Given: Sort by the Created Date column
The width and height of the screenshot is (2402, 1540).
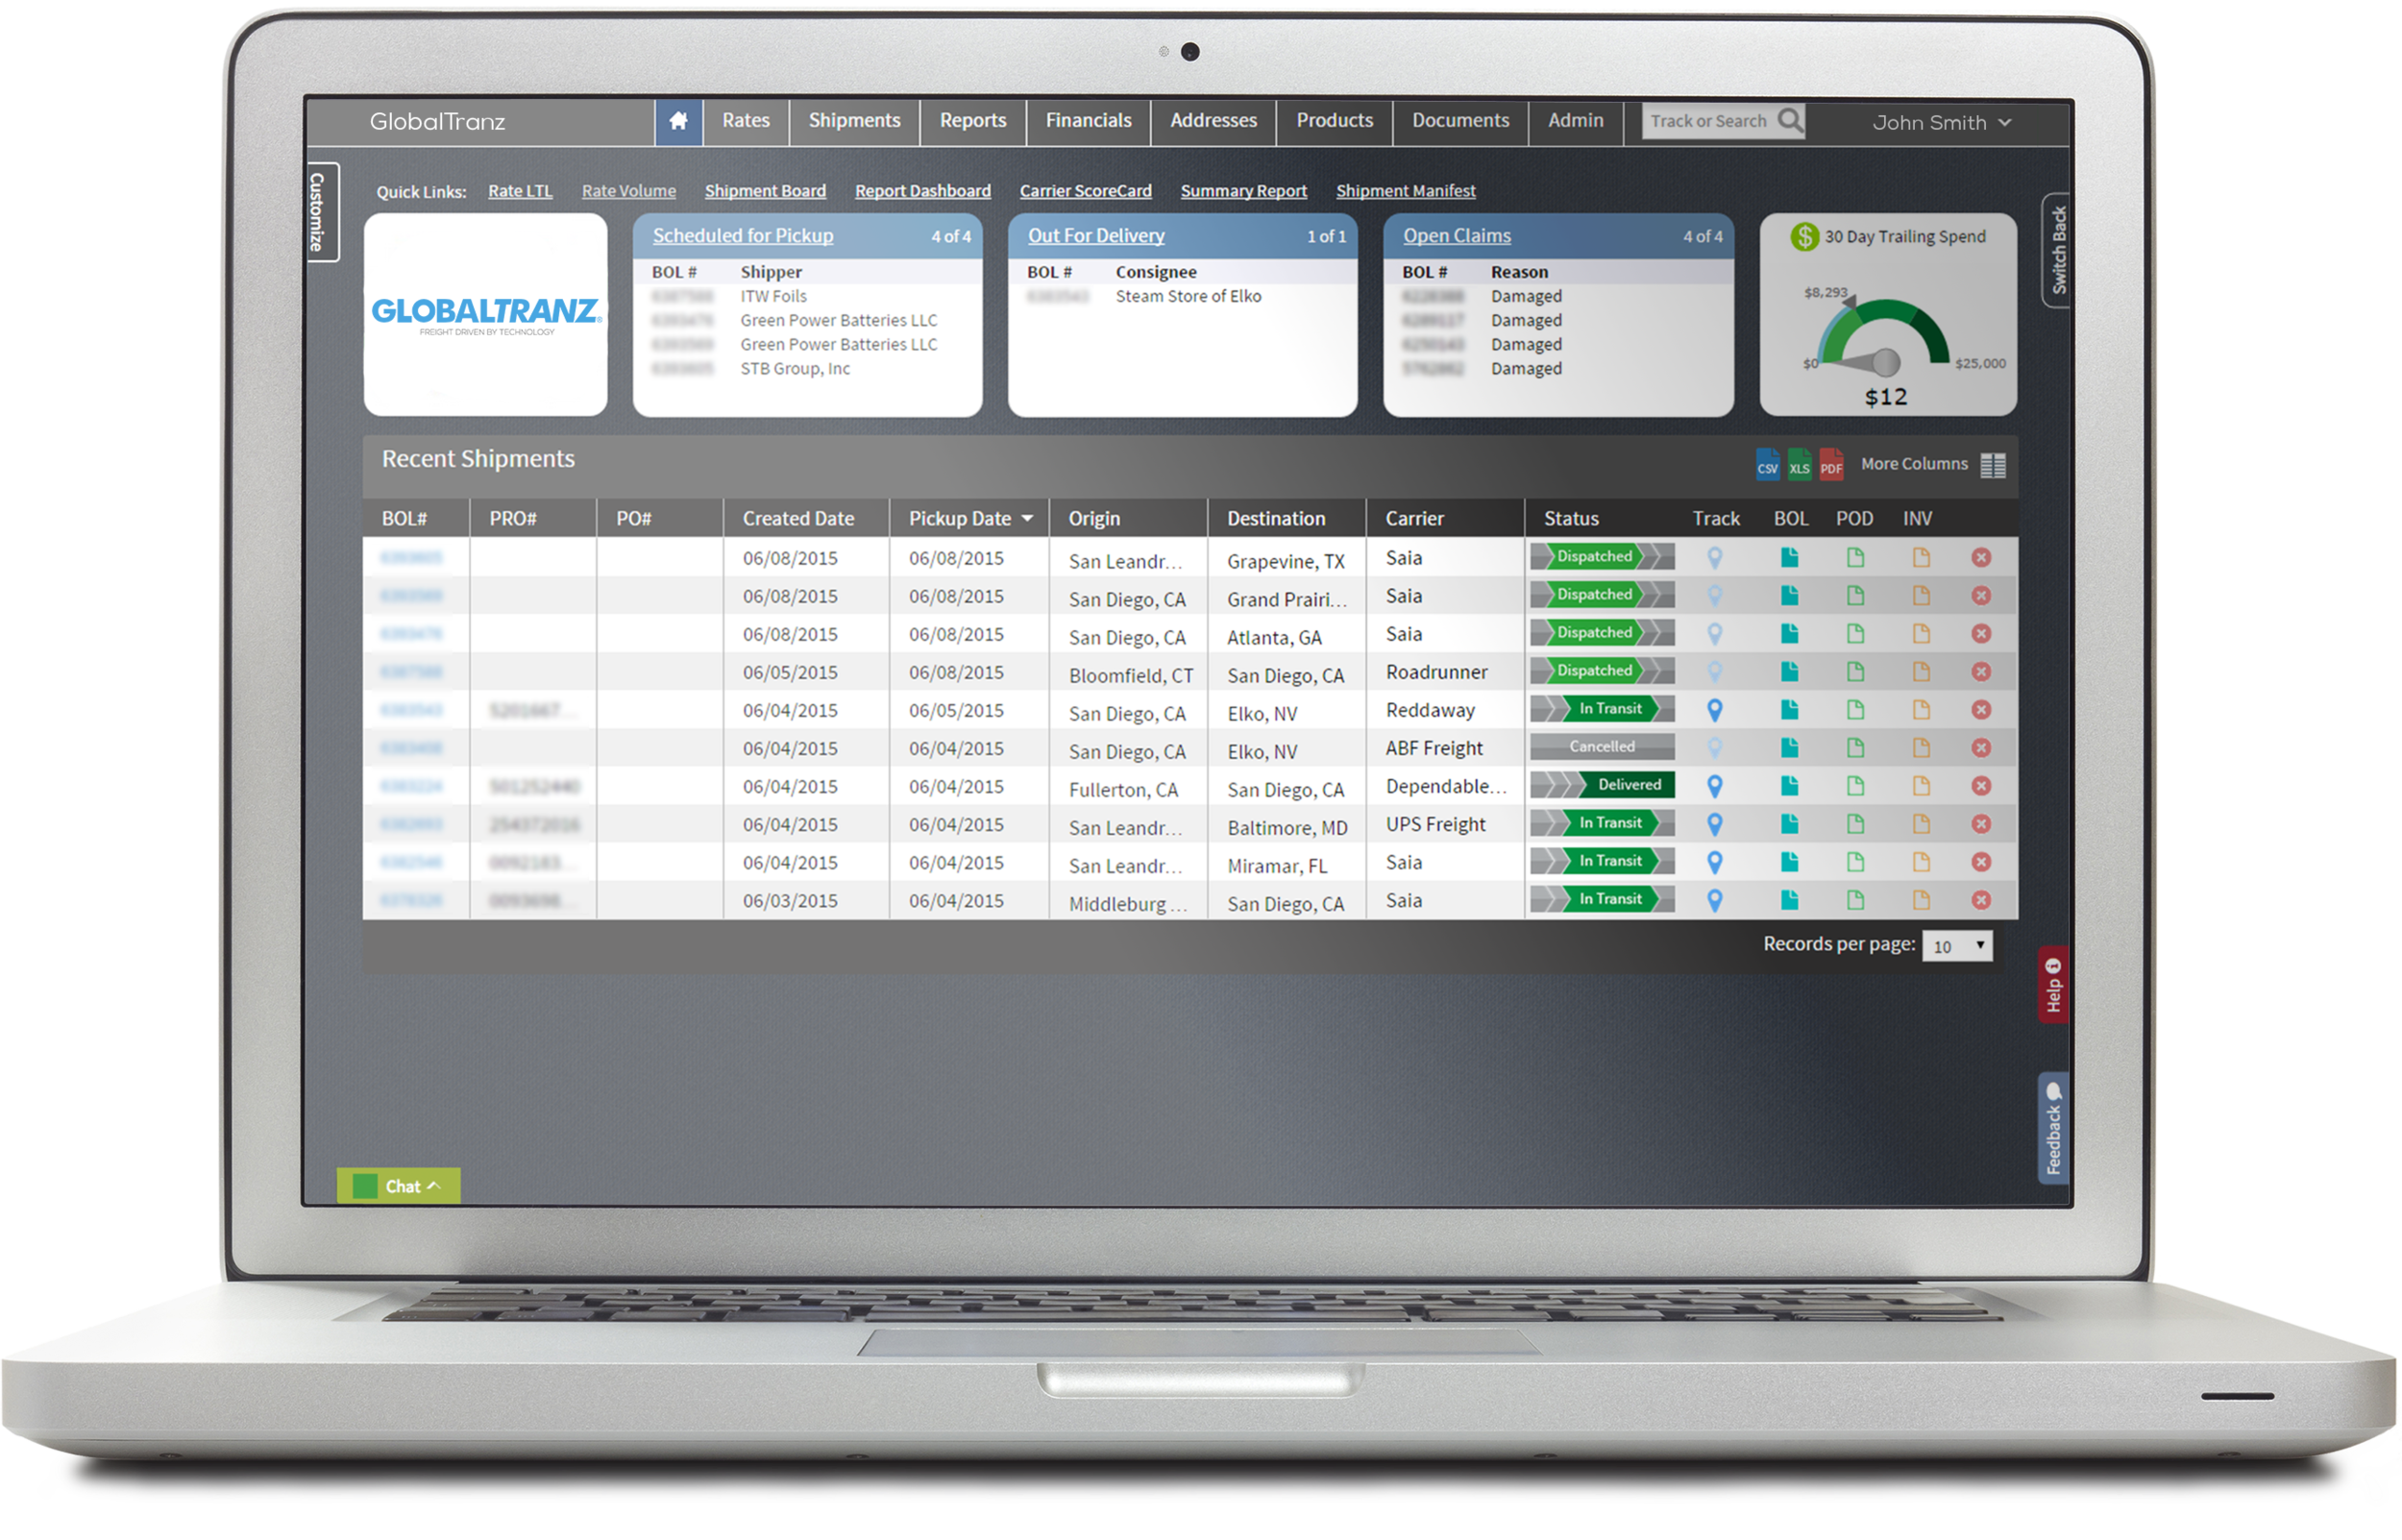Looking at the screenshot, I should point(798,519).
